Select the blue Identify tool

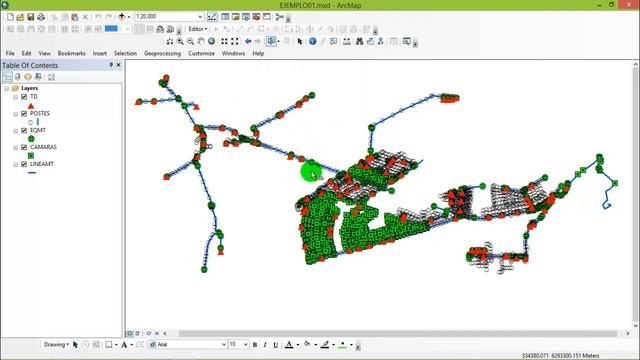pyautogui.click(x=313, y=41)
